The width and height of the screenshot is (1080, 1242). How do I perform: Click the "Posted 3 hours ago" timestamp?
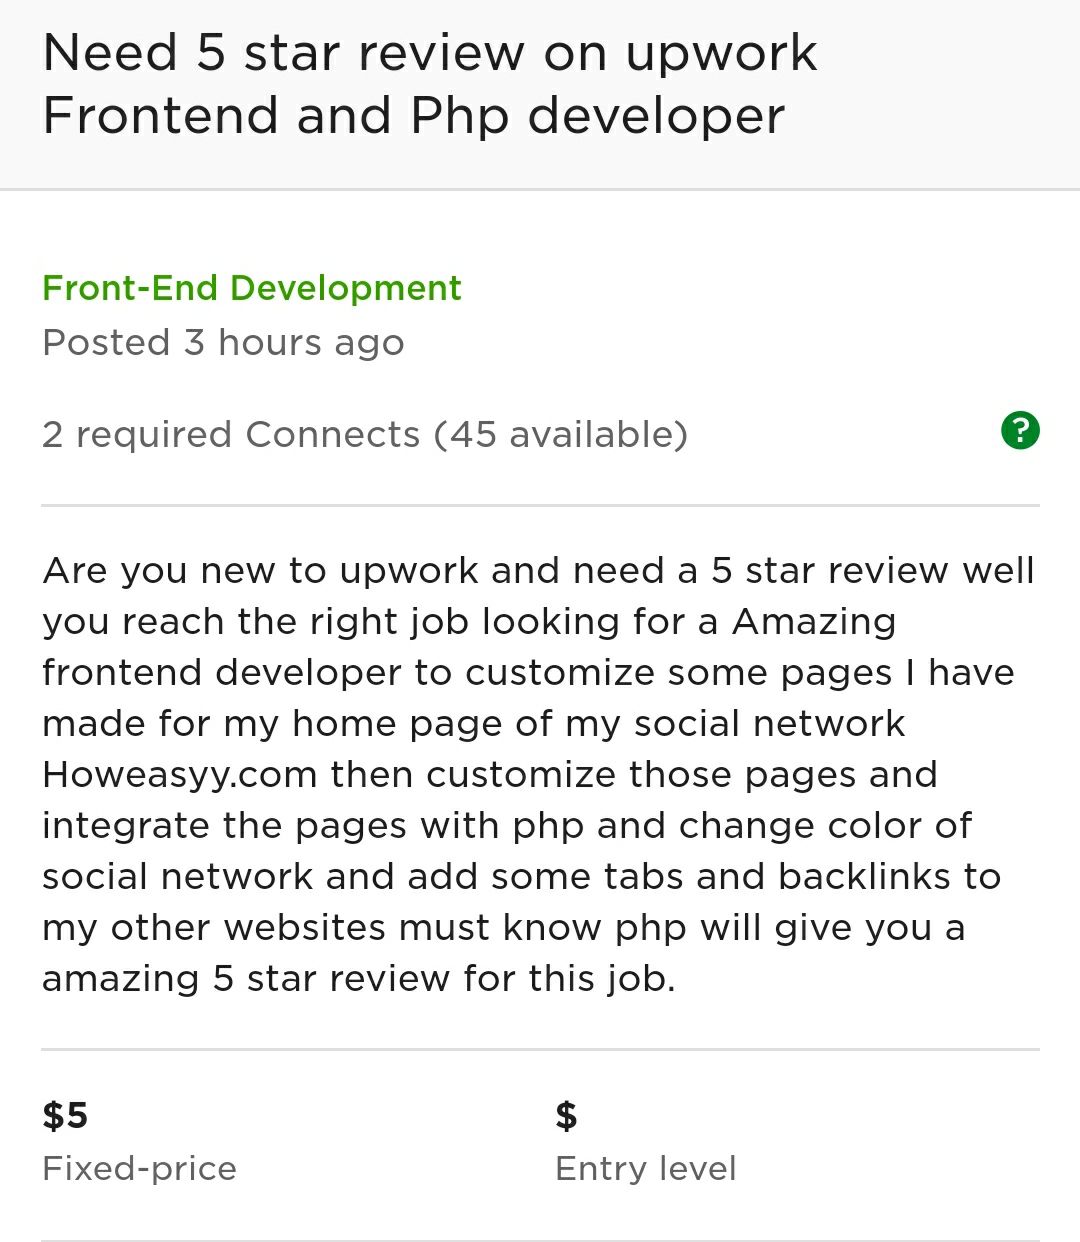coord(223,343)
